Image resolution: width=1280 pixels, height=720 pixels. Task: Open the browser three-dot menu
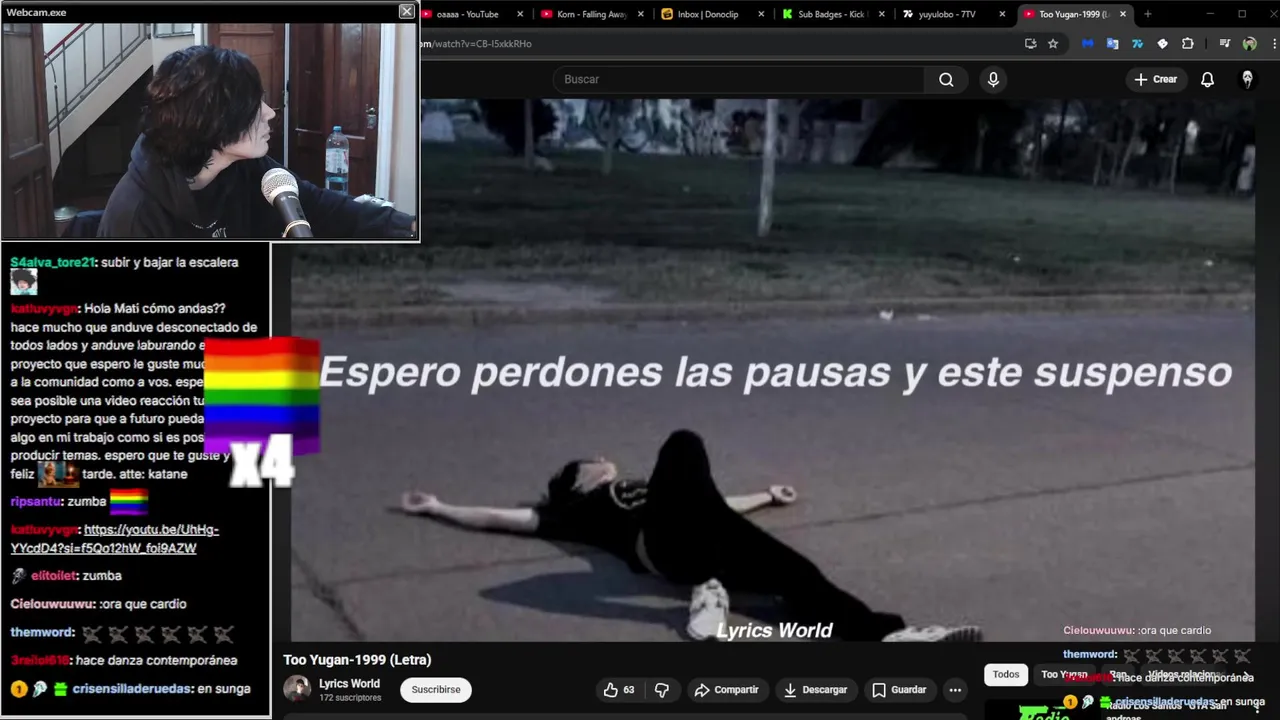click(x=1273, y=44)
